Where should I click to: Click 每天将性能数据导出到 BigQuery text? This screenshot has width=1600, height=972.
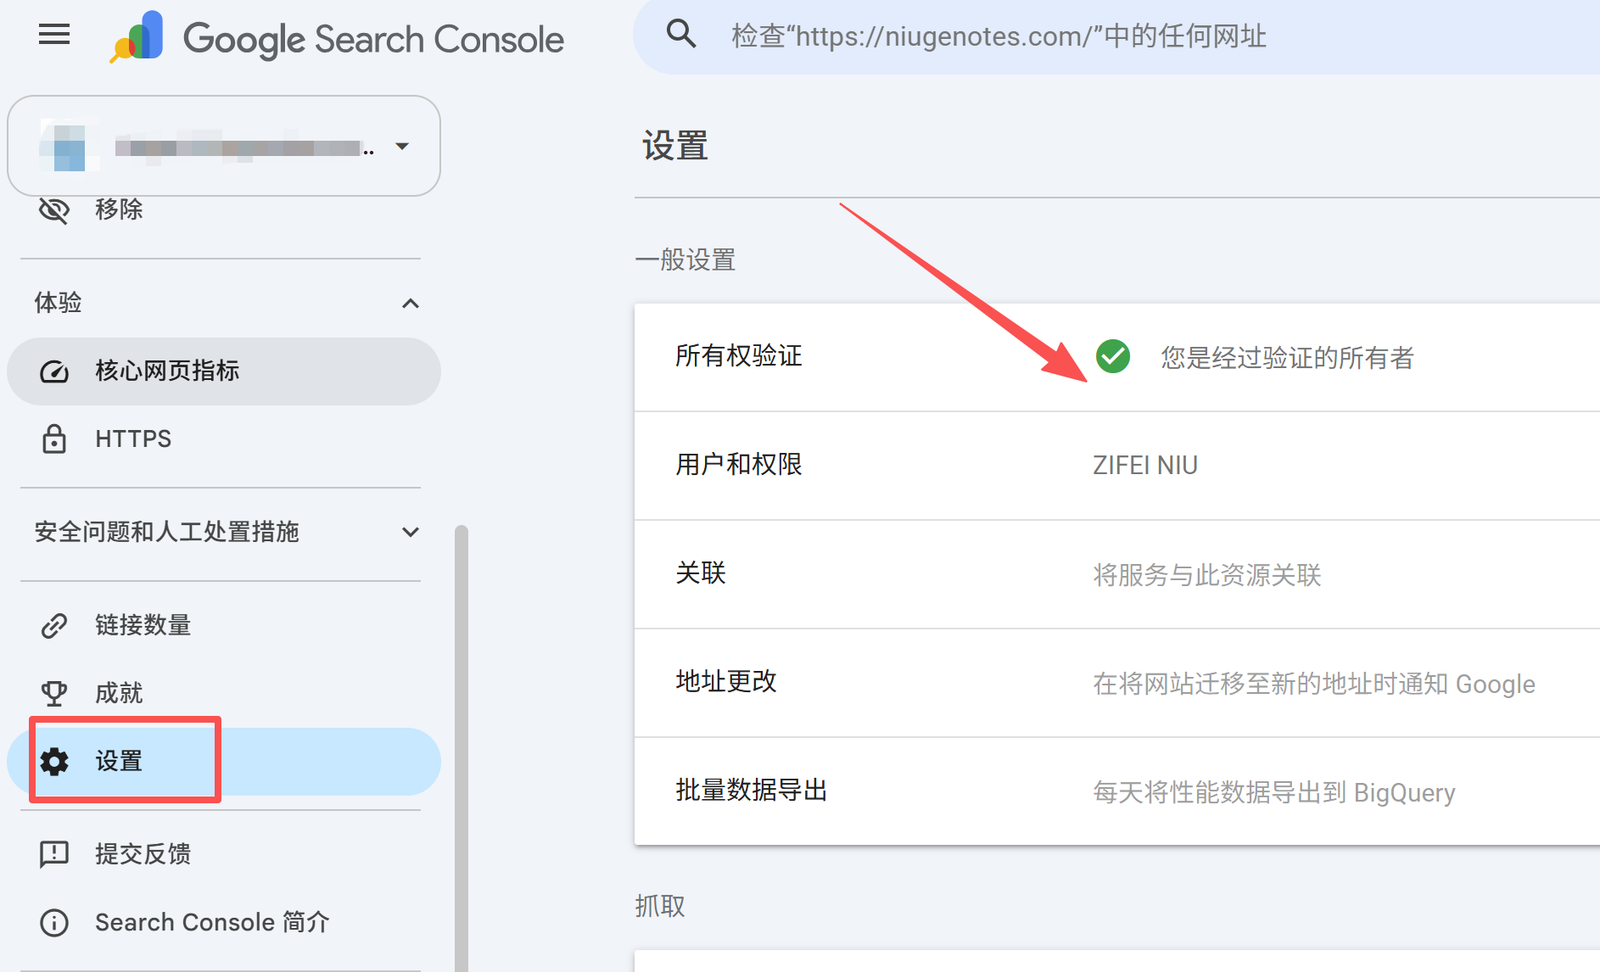pos(1274,793)
